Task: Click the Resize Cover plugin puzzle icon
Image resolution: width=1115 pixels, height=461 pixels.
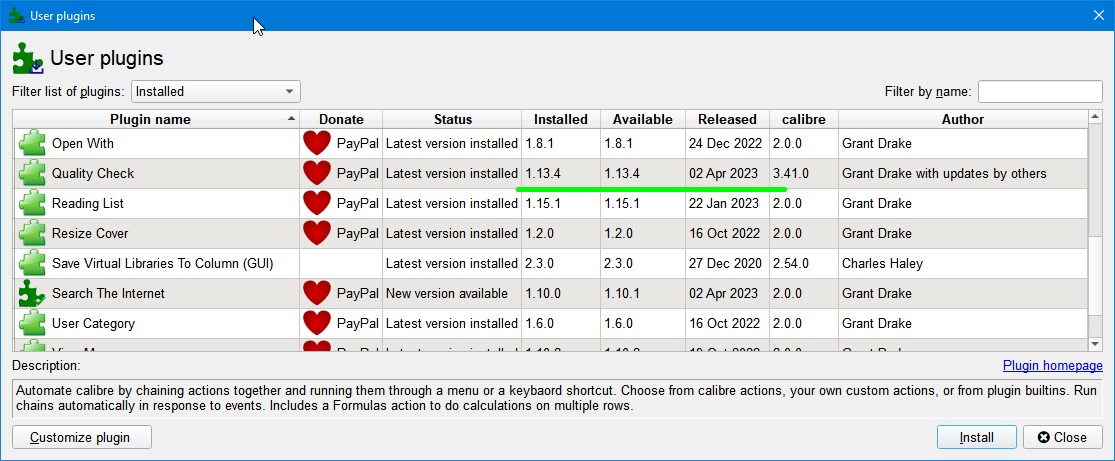Action: pos(31,233)
